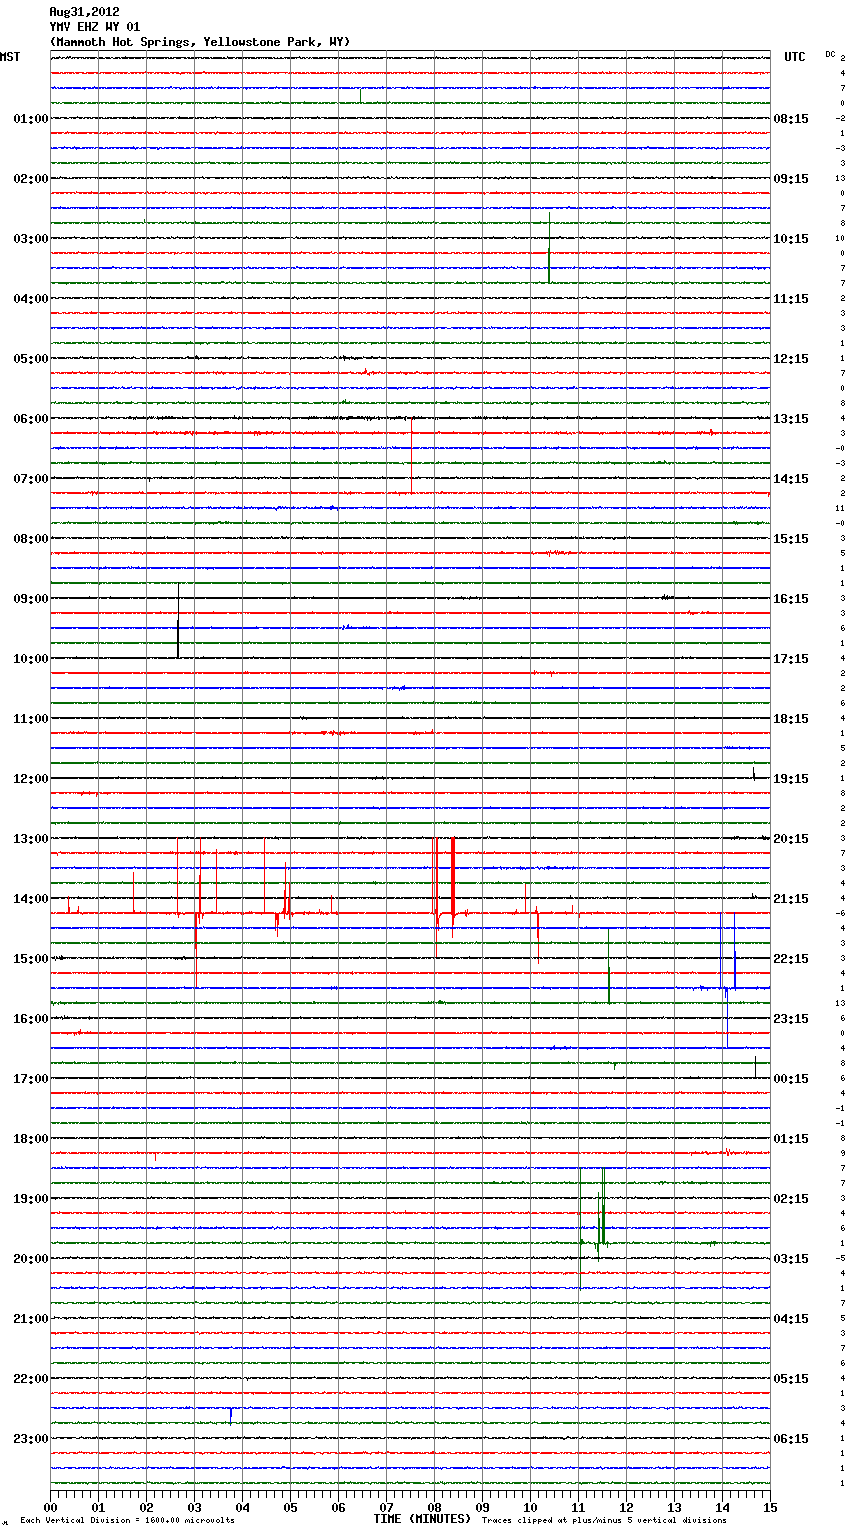
Task: Select the 12:00 MST time label
Action: coord(30,779)
